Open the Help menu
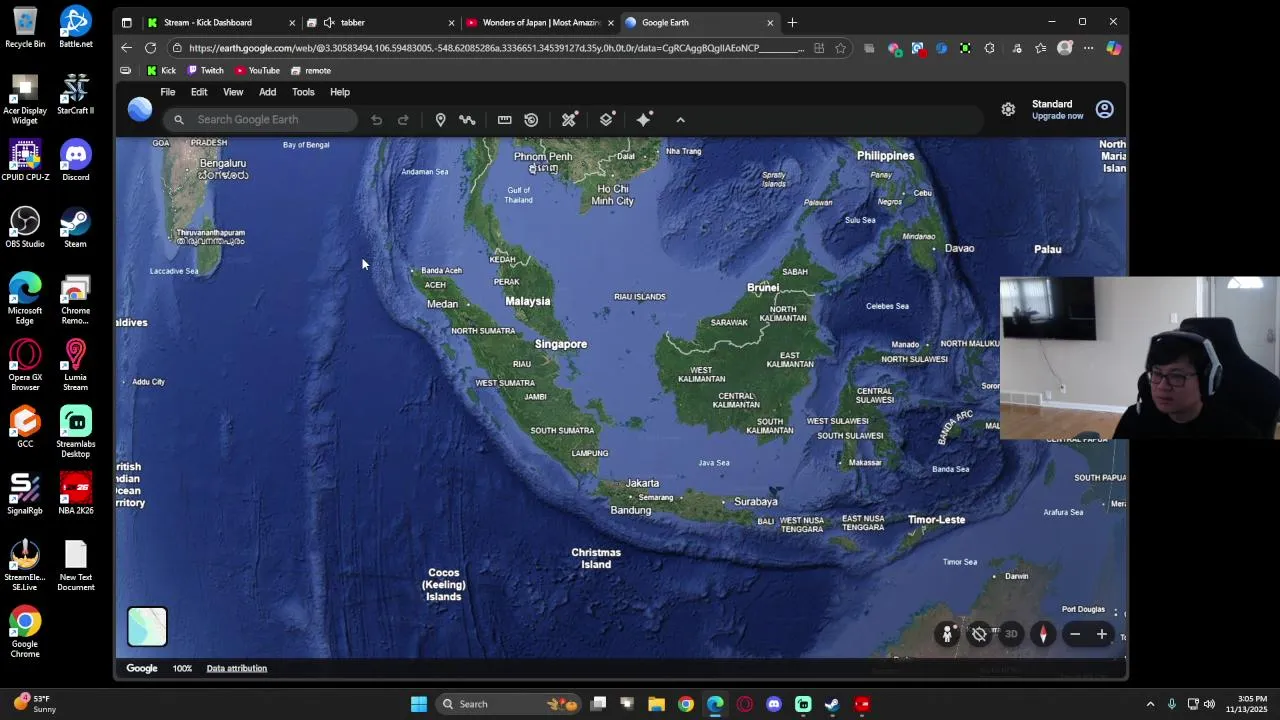 click(x=340, y=92)
